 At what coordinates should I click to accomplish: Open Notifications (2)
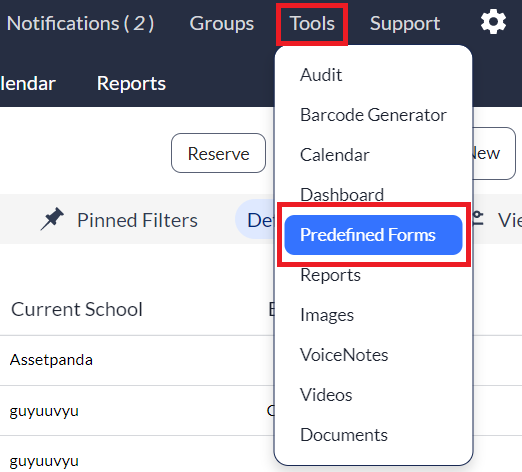pyautogui.click(x=80, y=24)
